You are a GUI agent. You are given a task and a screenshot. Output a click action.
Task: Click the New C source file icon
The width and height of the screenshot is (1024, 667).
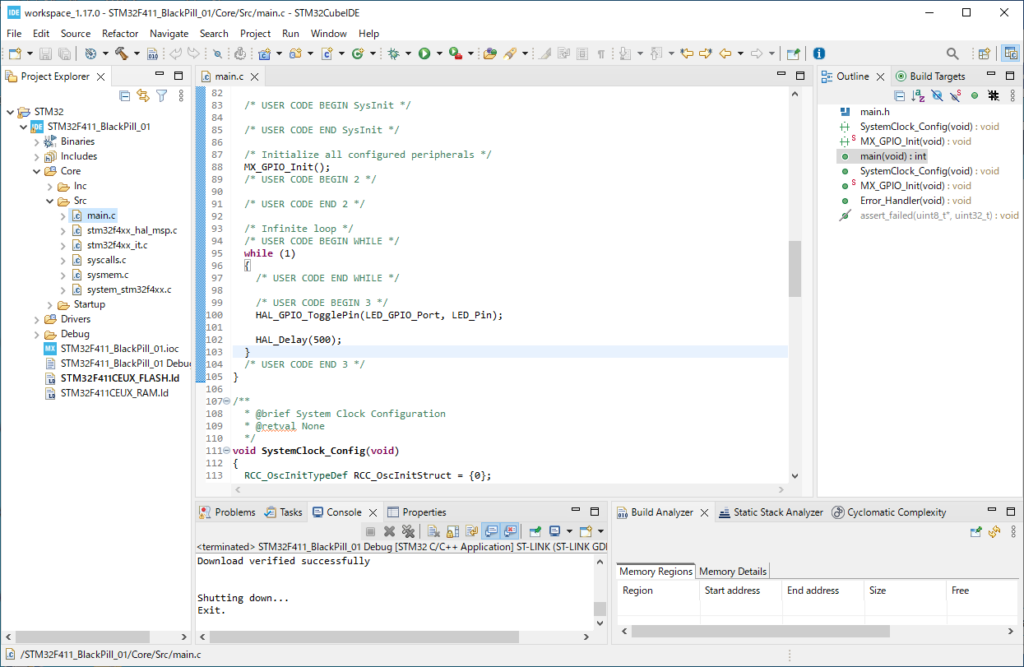pos(327,54)
